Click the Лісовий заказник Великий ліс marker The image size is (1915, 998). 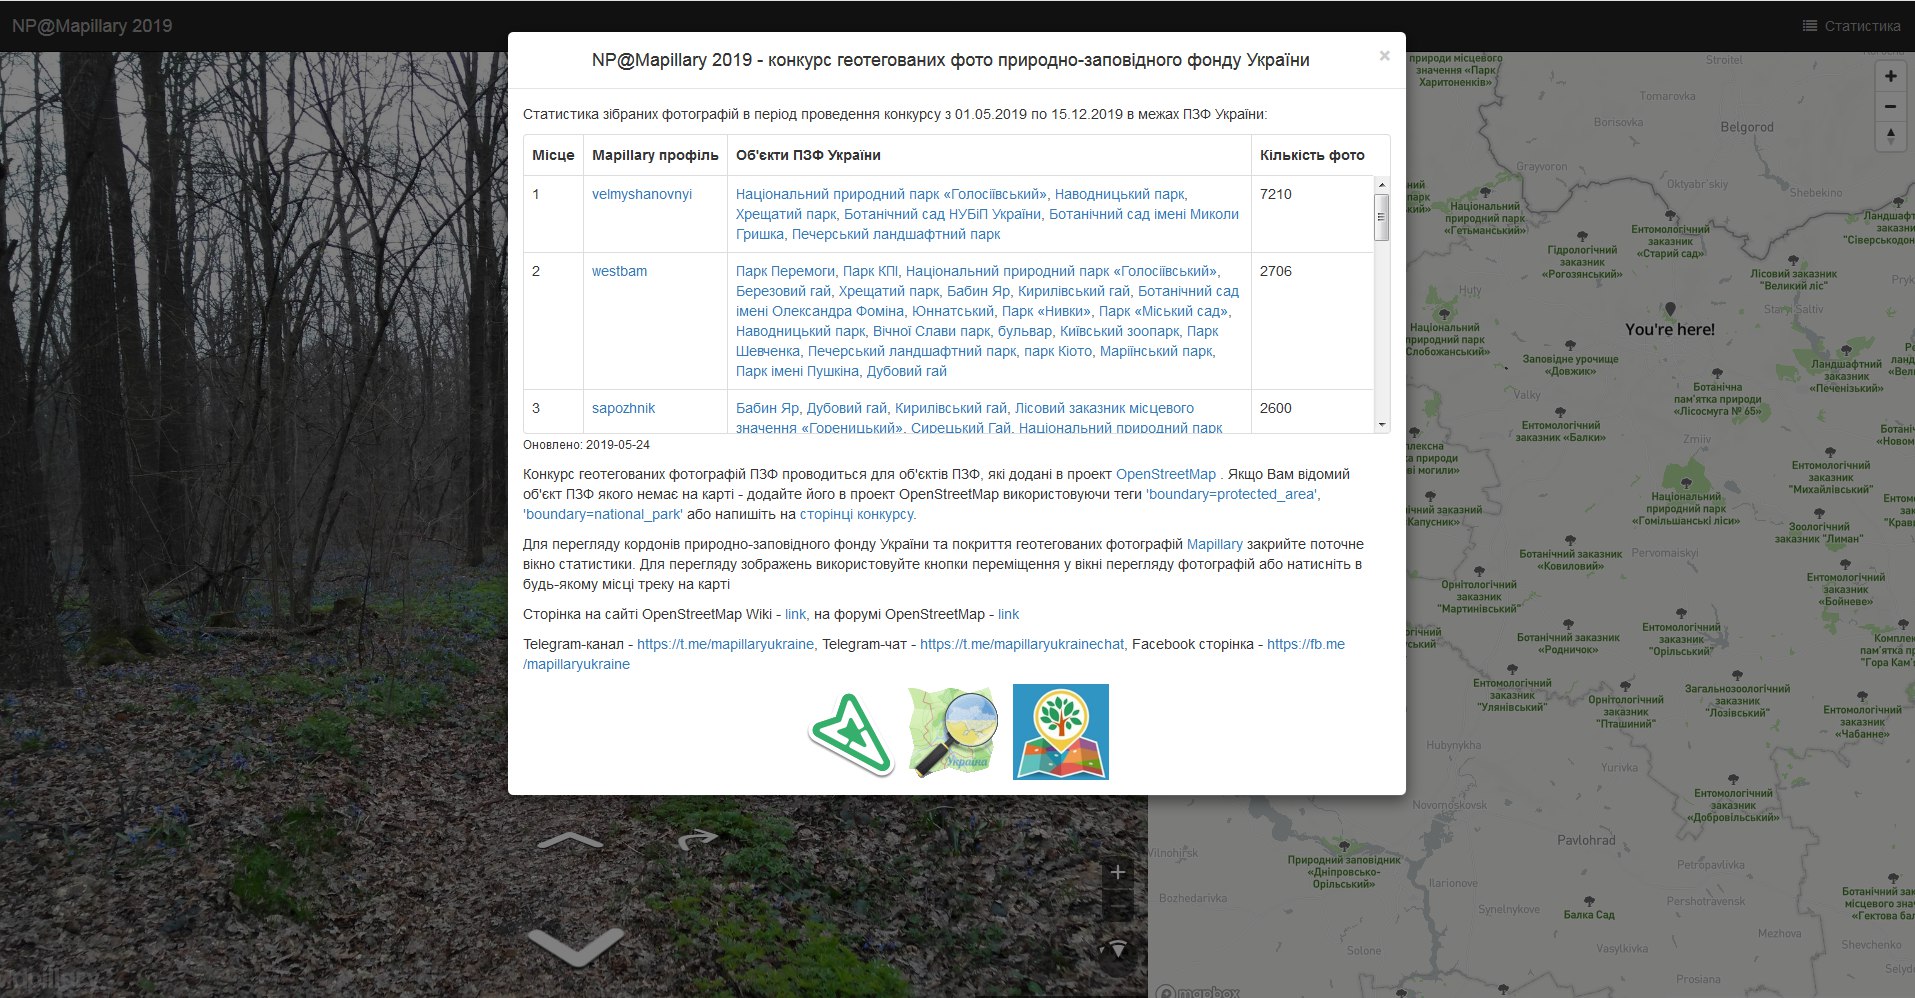(1793, 260)
